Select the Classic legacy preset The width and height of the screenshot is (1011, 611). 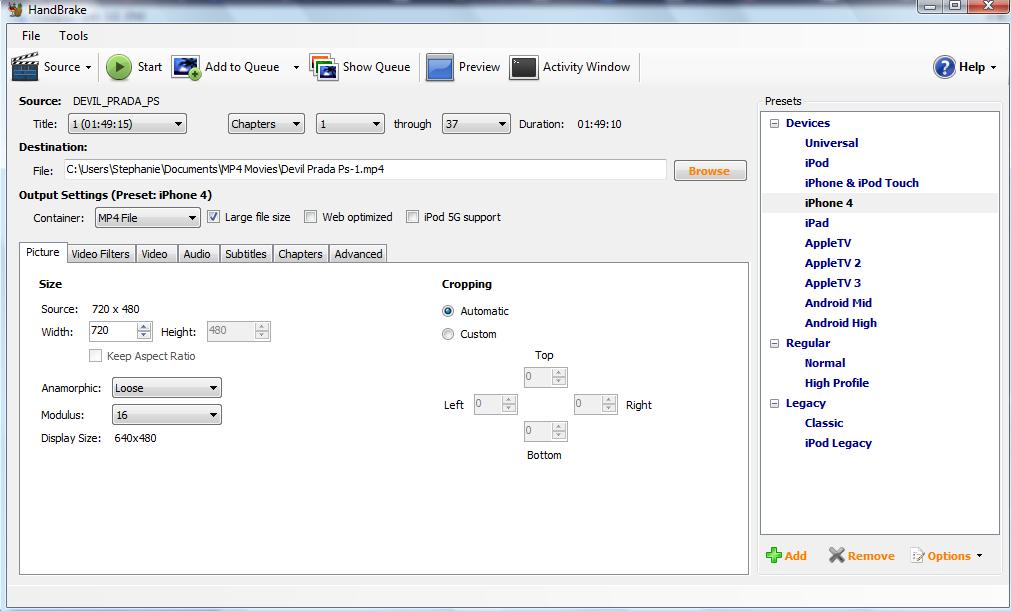(x=823, y=423)
